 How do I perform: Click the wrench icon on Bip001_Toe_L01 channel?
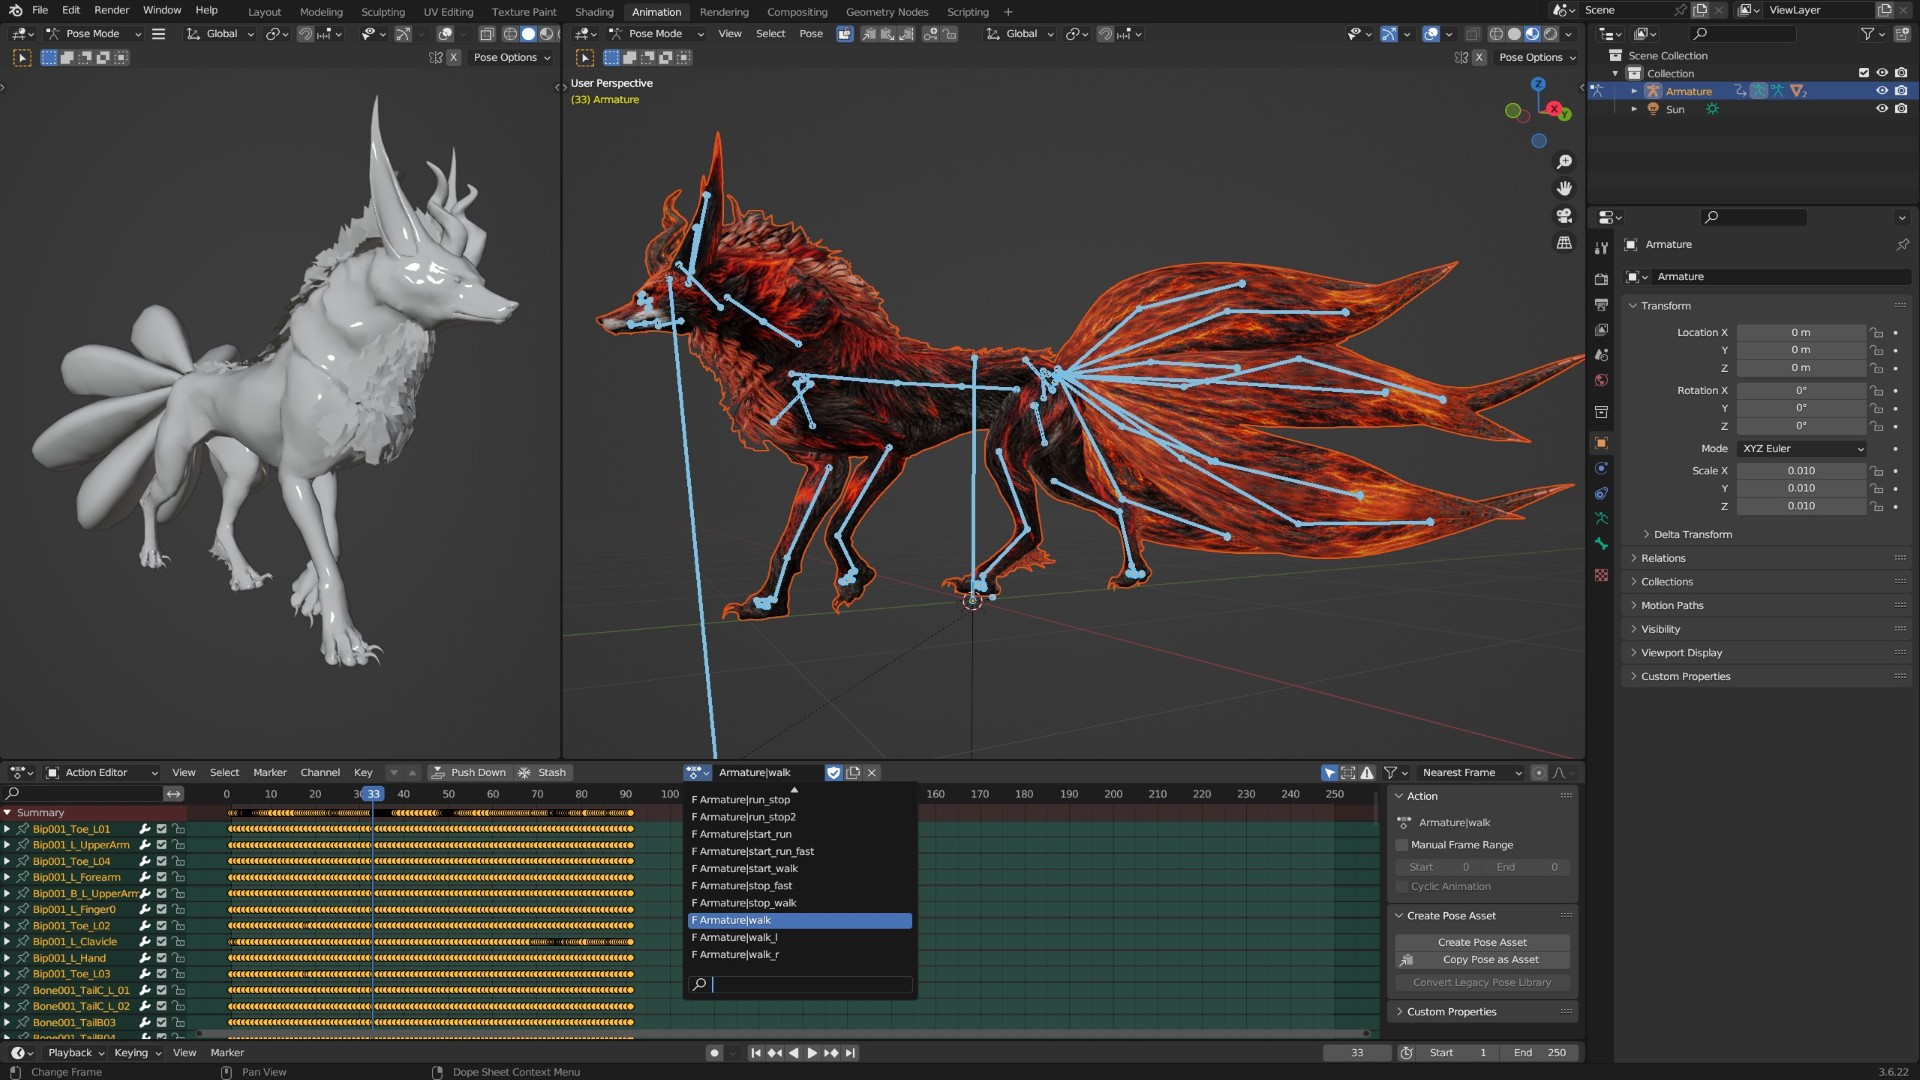(x=144, y=829)
